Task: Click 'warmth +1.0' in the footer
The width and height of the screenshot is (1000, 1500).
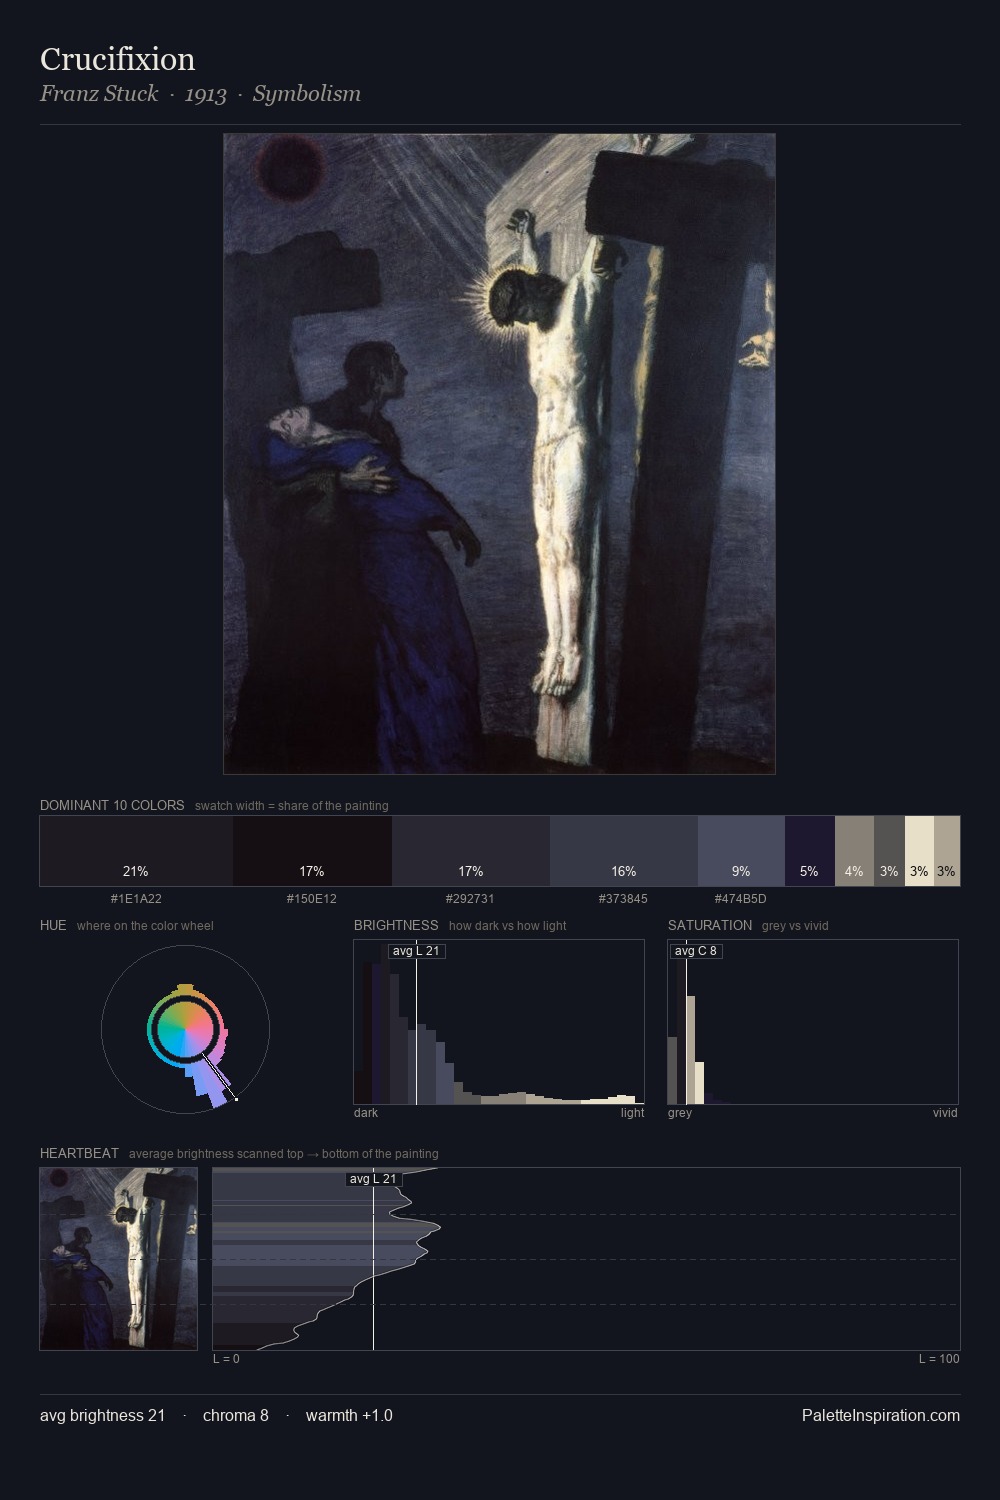Action: pos(349,1415)
